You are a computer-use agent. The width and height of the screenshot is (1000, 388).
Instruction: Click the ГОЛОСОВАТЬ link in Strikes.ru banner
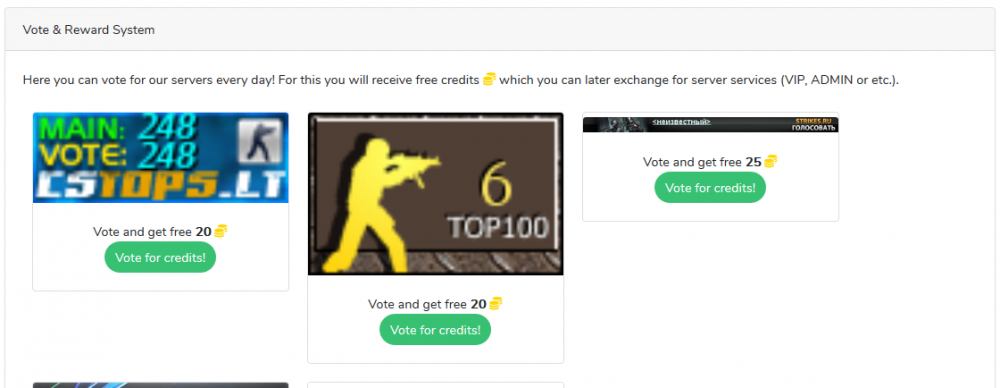point(813,128)
